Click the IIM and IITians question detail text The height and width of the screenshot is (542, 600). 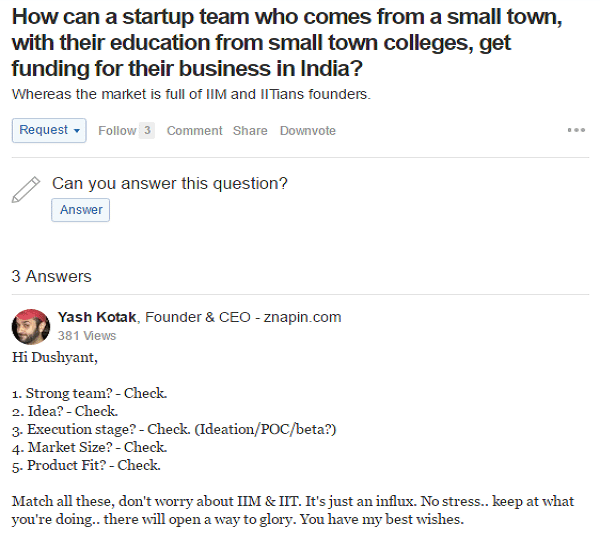(191, 94)
